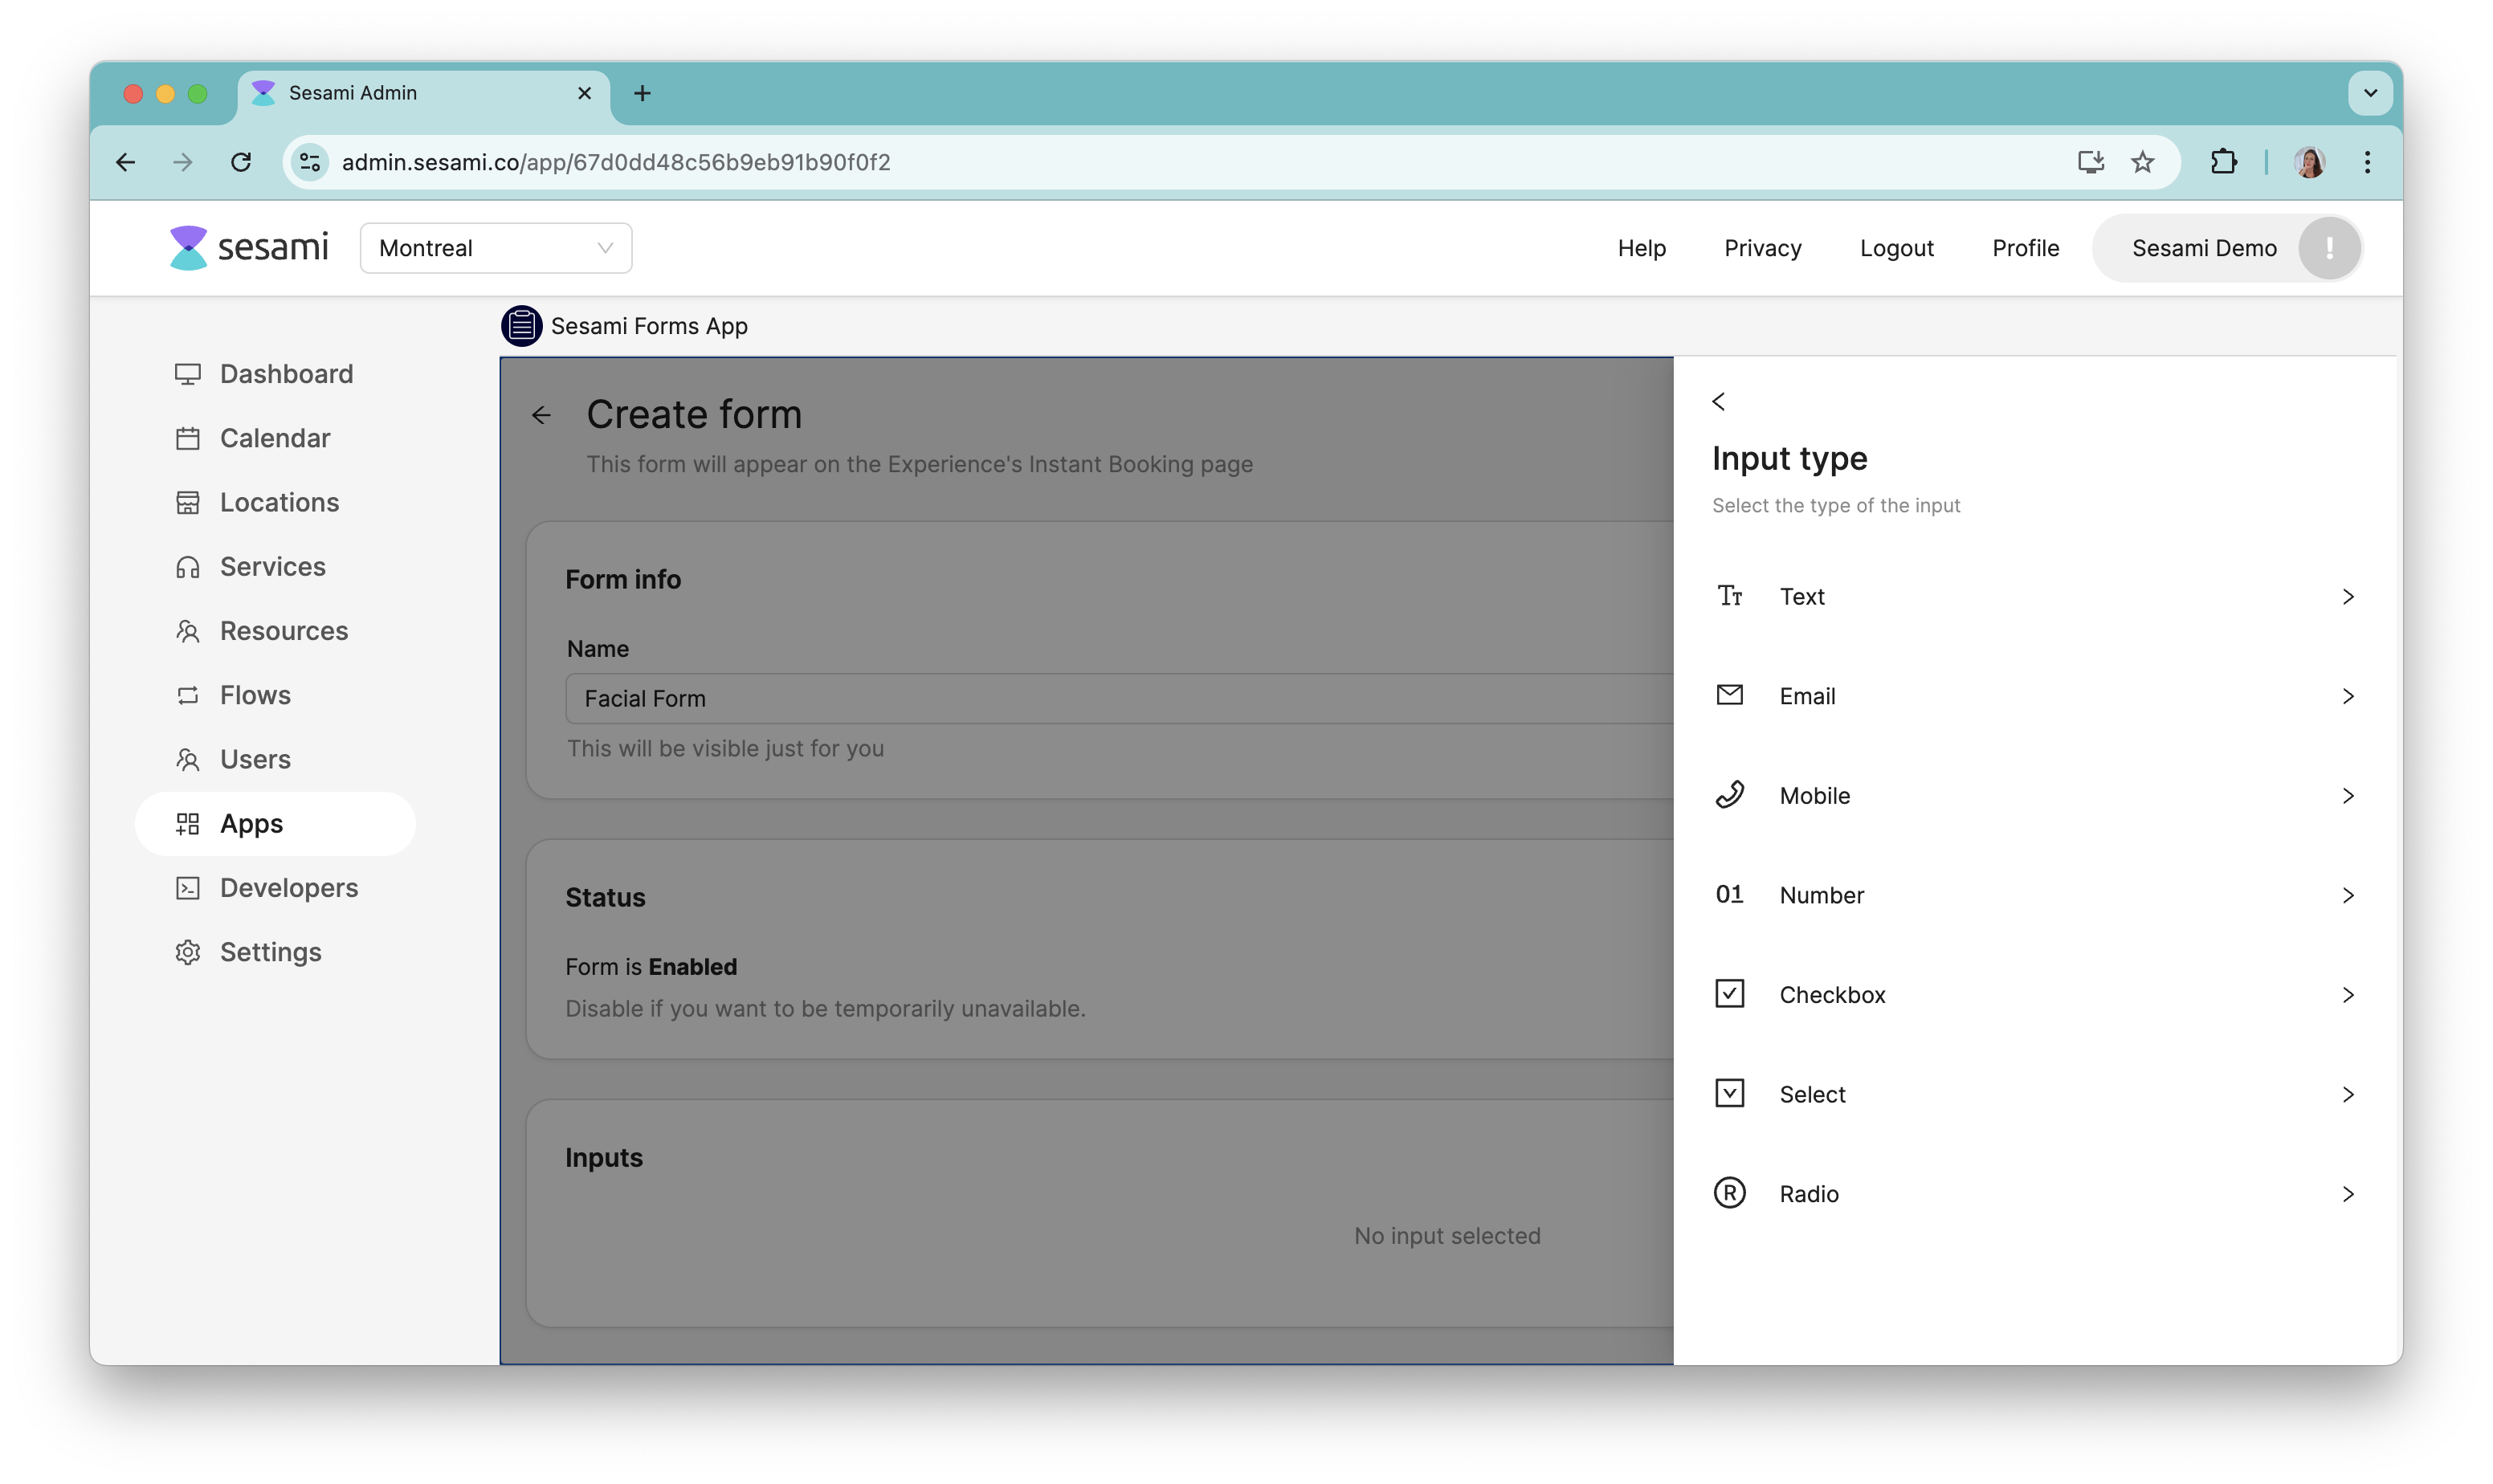Expand the Radio input type chevron

[x=2348, y=1194]
